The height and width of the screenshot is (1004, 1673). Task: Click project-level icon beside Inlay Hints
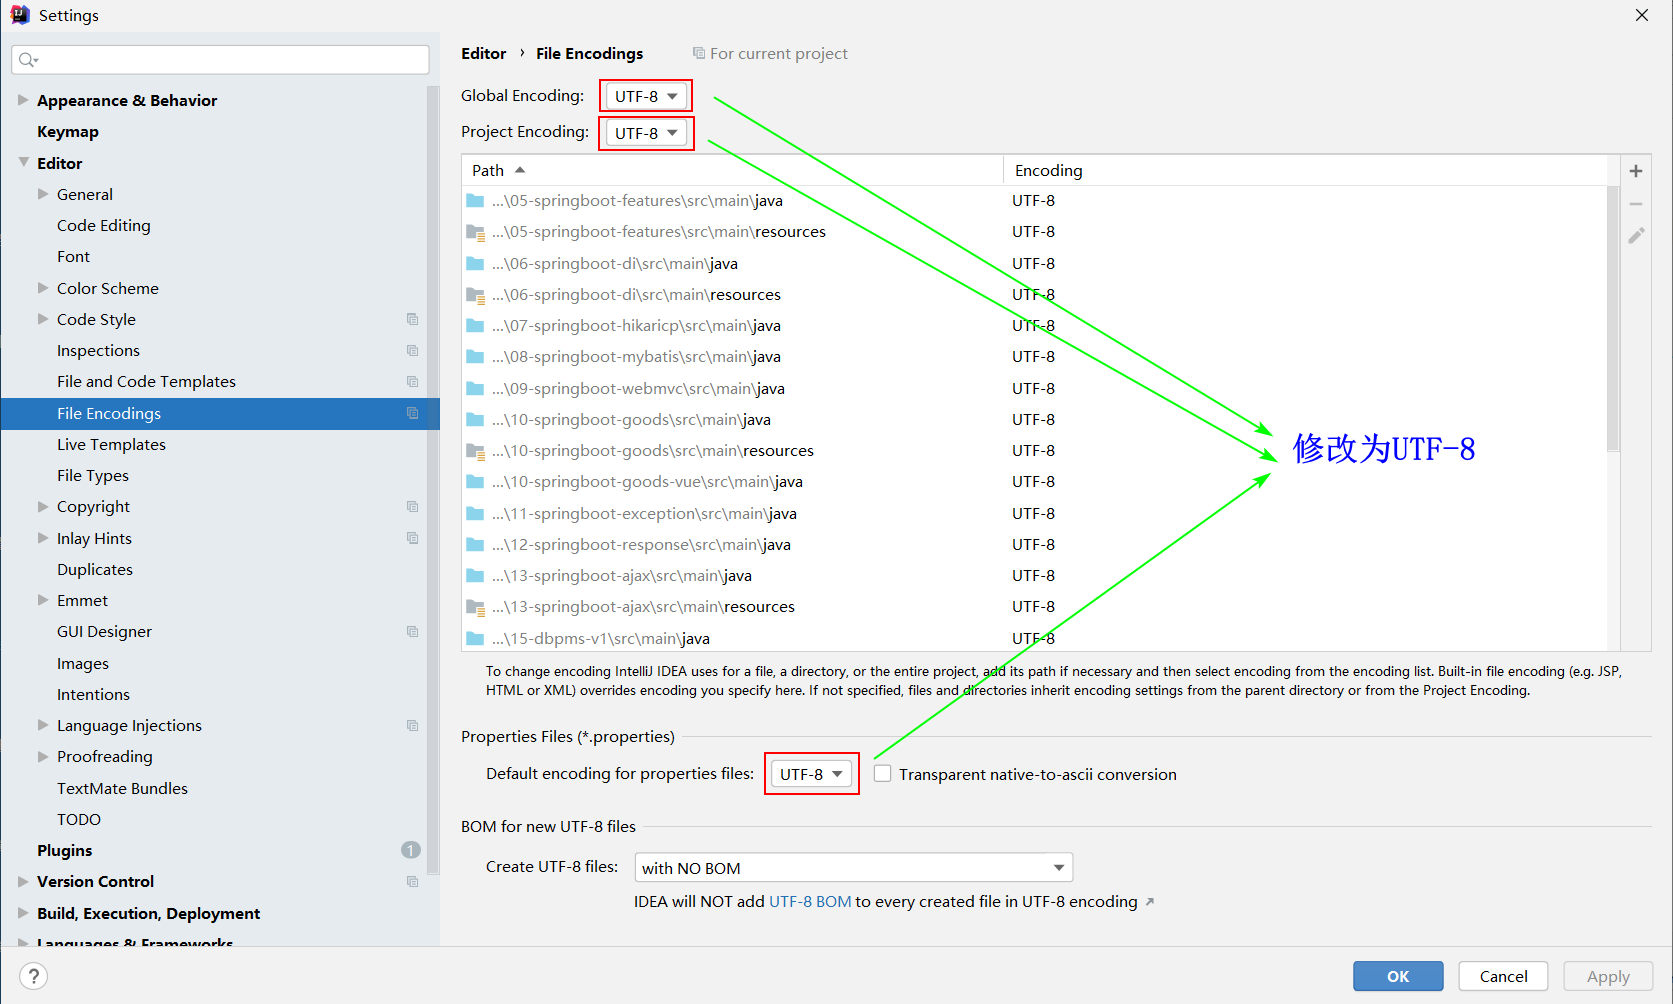tap(412, 538)
